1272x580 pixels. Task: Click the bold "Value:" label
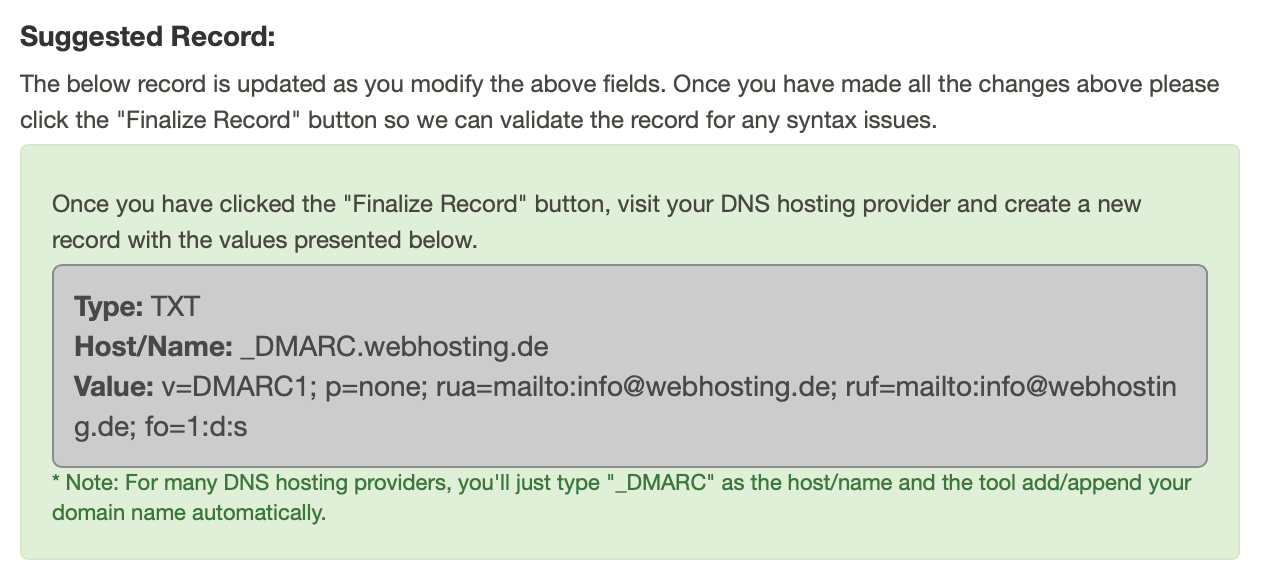click(x=113, y=387)
